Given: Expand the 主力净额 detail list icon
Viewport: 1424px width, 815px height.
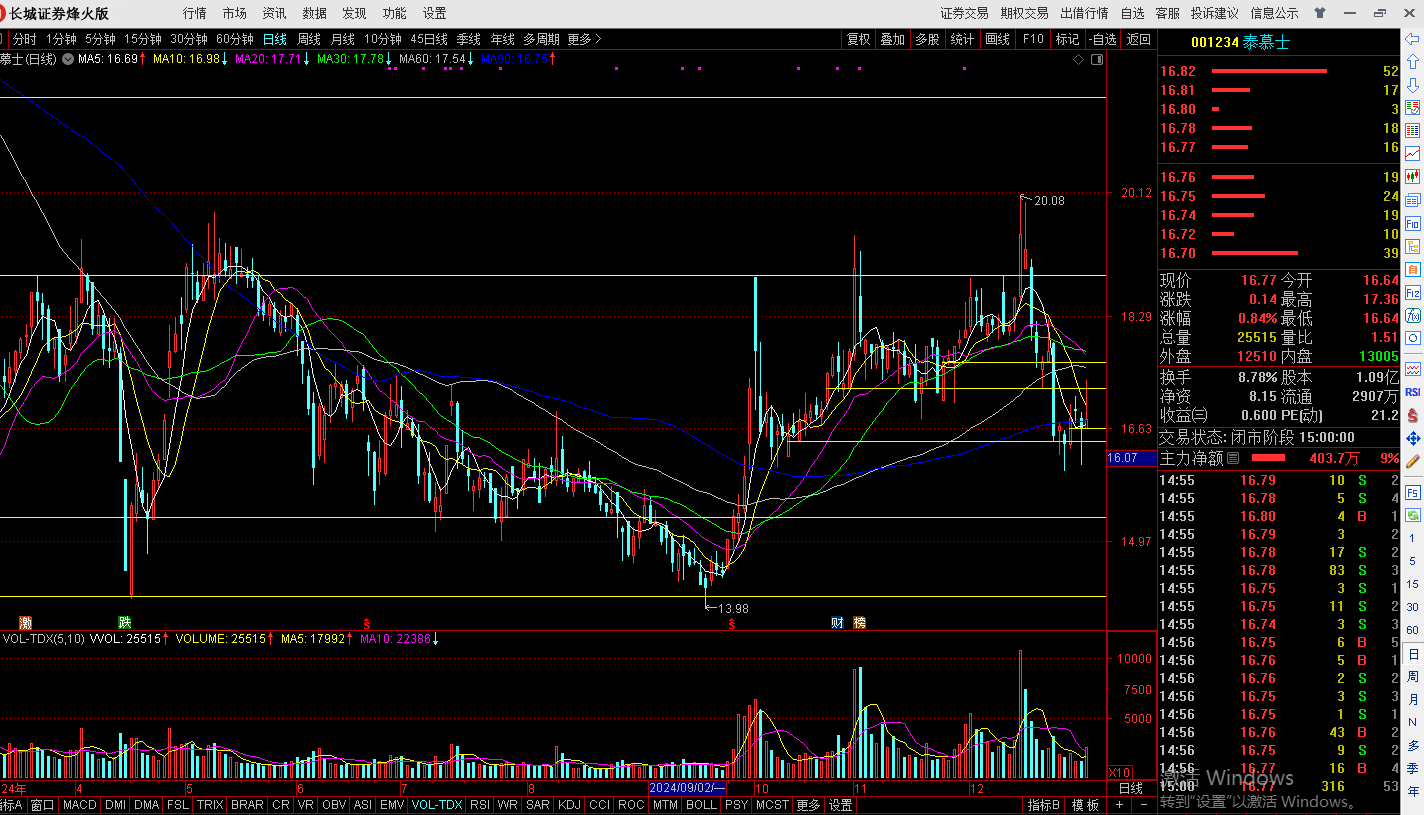Looking at the screenshot, I should click(x=1233, y=458).
